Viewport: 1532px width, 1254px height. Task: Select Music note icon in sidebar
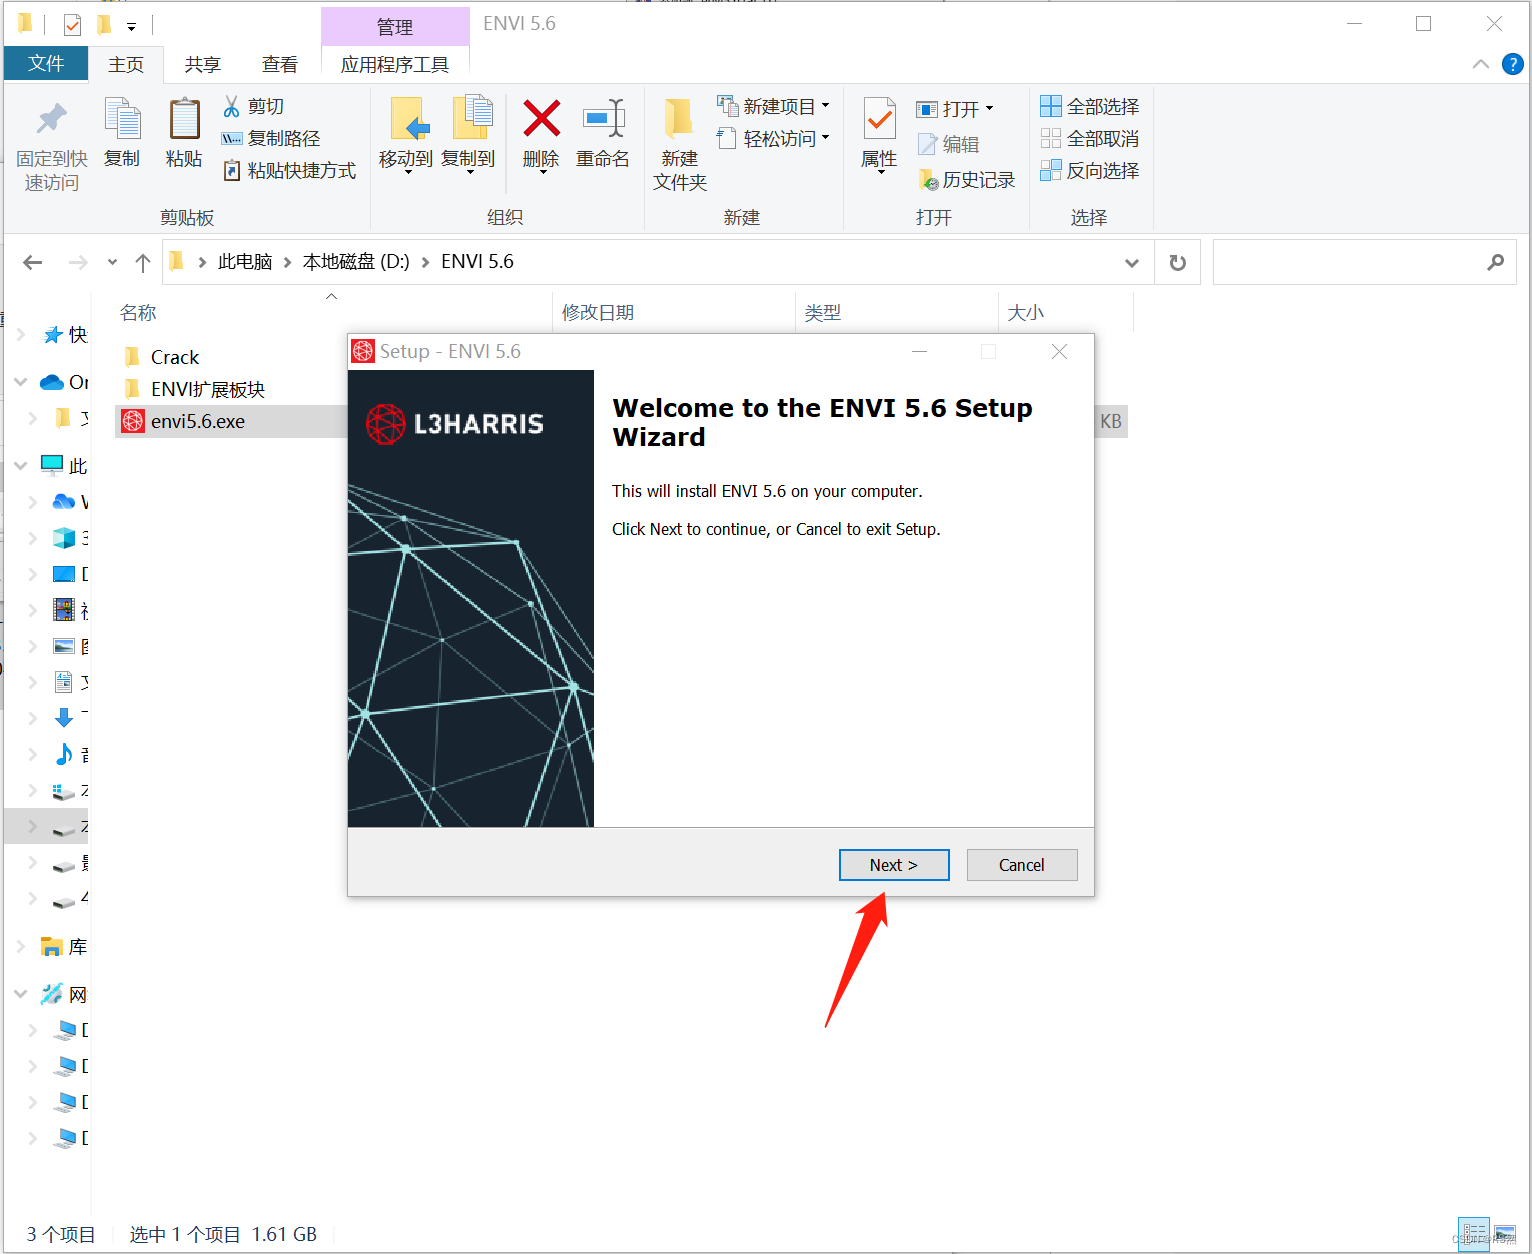(x=64, y=754)
